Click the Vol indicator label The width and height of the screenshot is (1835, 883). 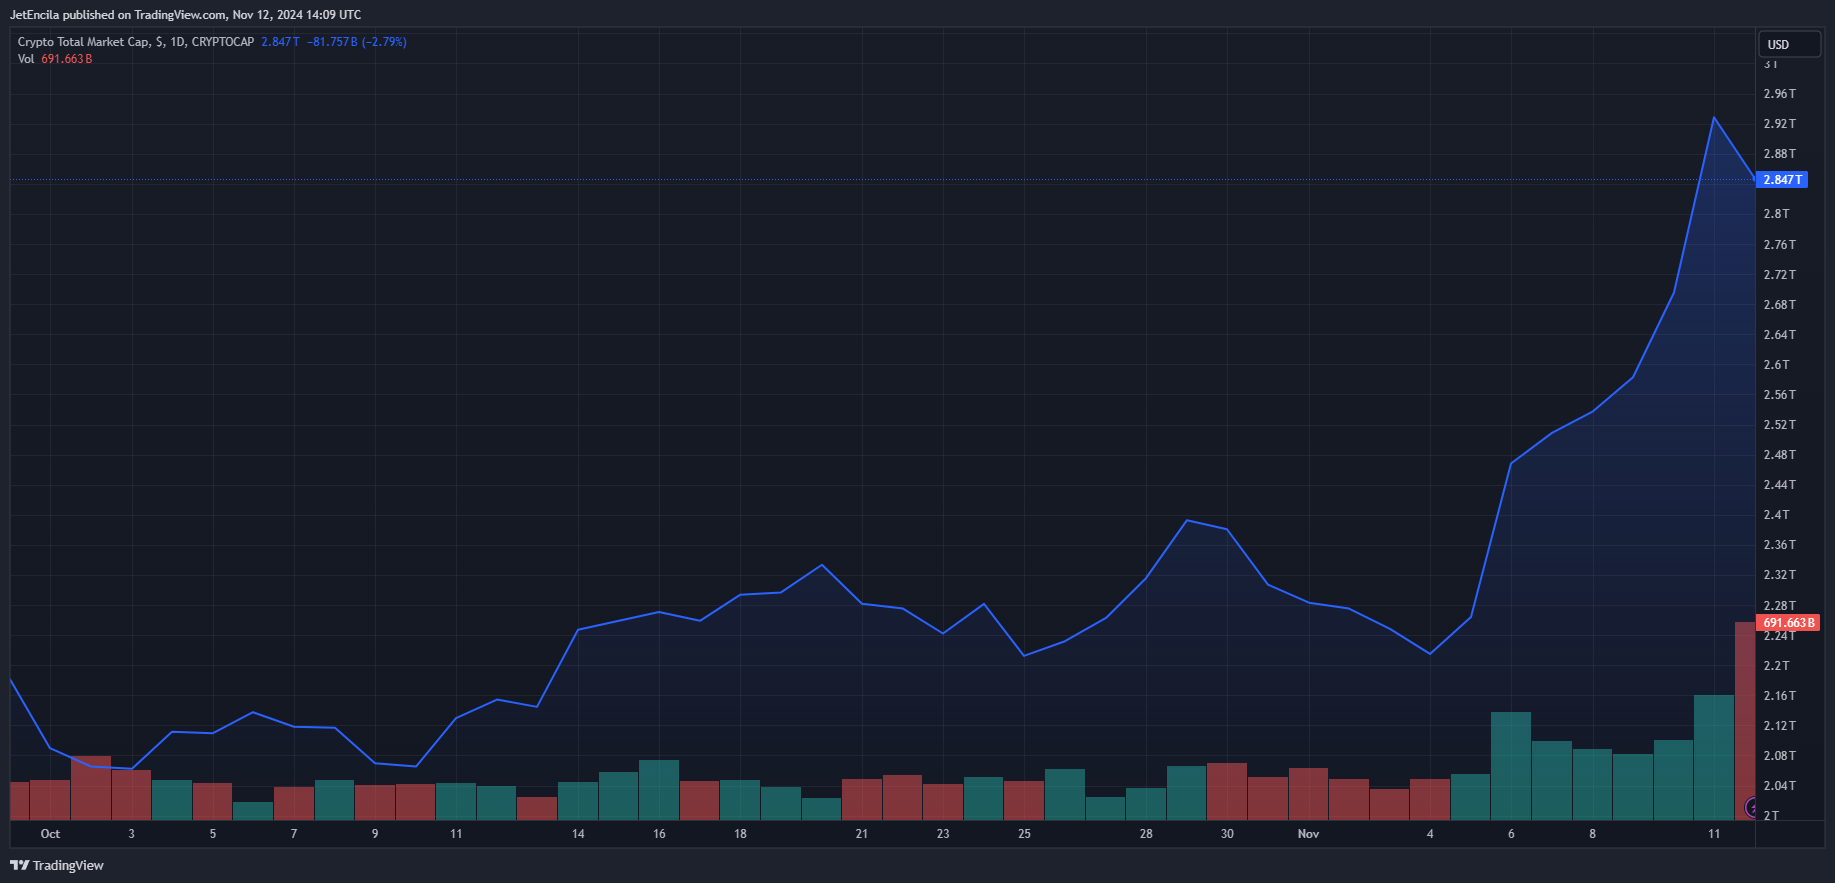pos(26,59)
